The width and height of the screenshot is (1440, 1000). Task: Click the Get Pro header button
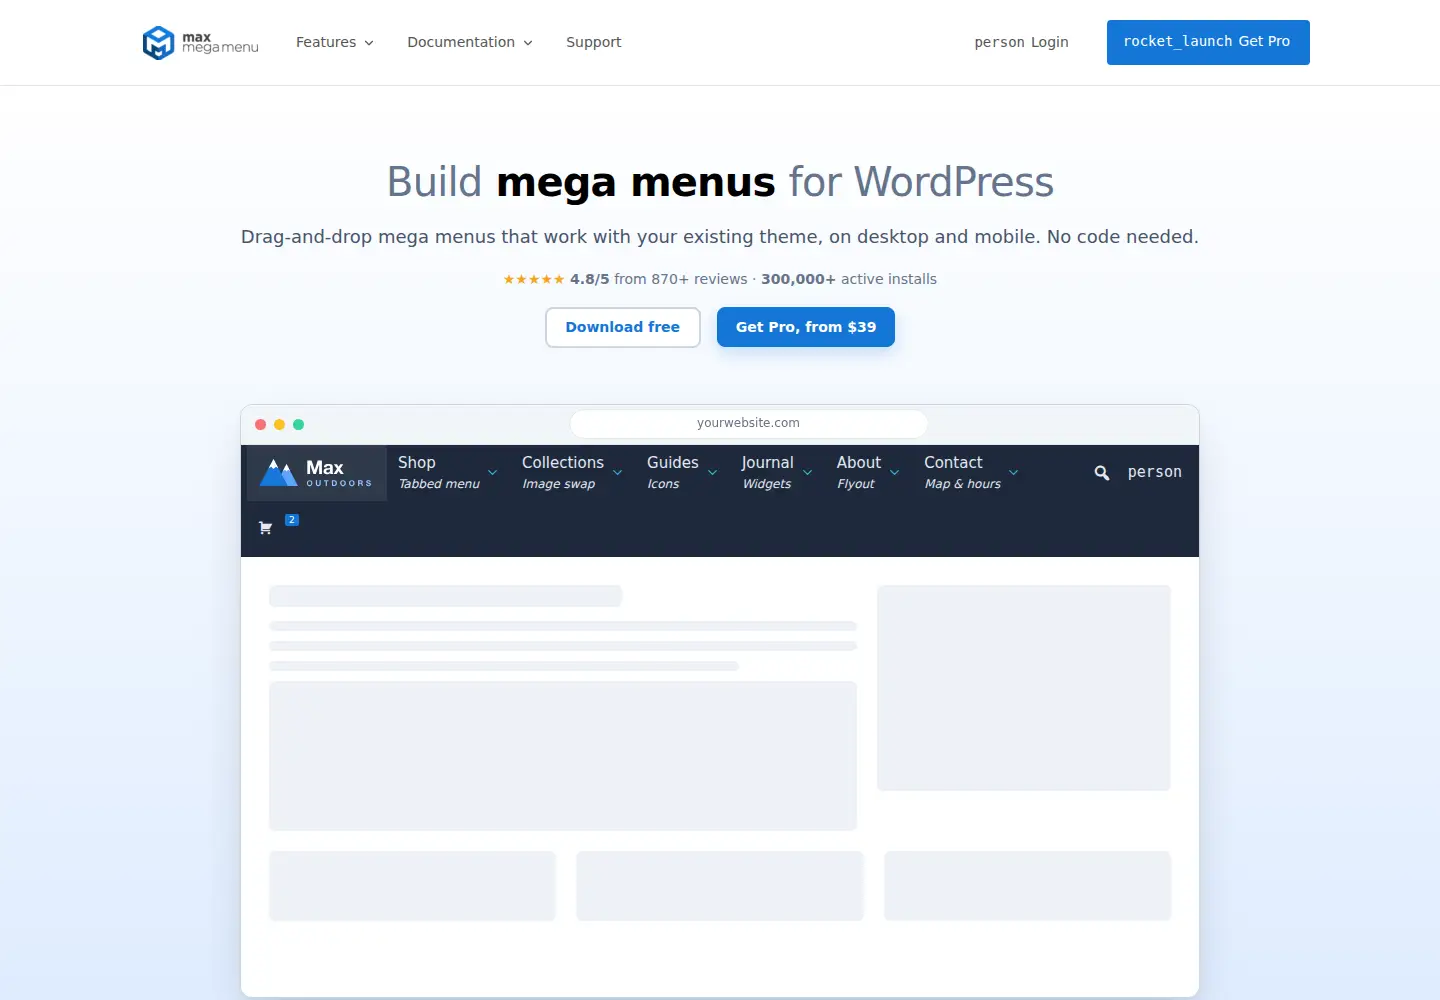1208,42
